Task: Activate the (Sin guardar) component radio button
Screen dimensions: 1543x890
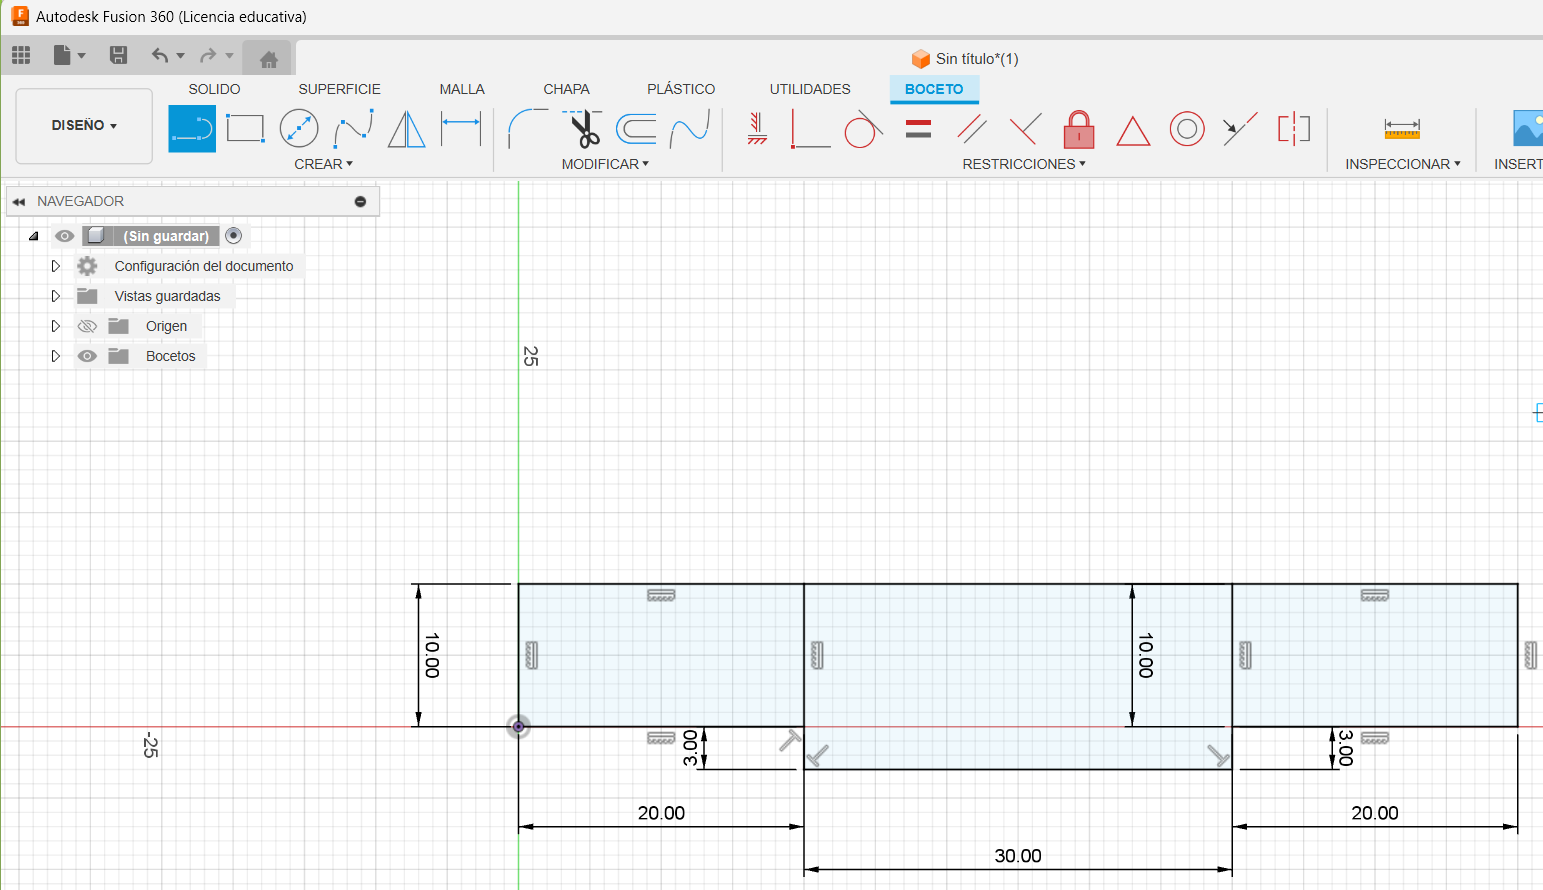Action: (x=234, y=236)
